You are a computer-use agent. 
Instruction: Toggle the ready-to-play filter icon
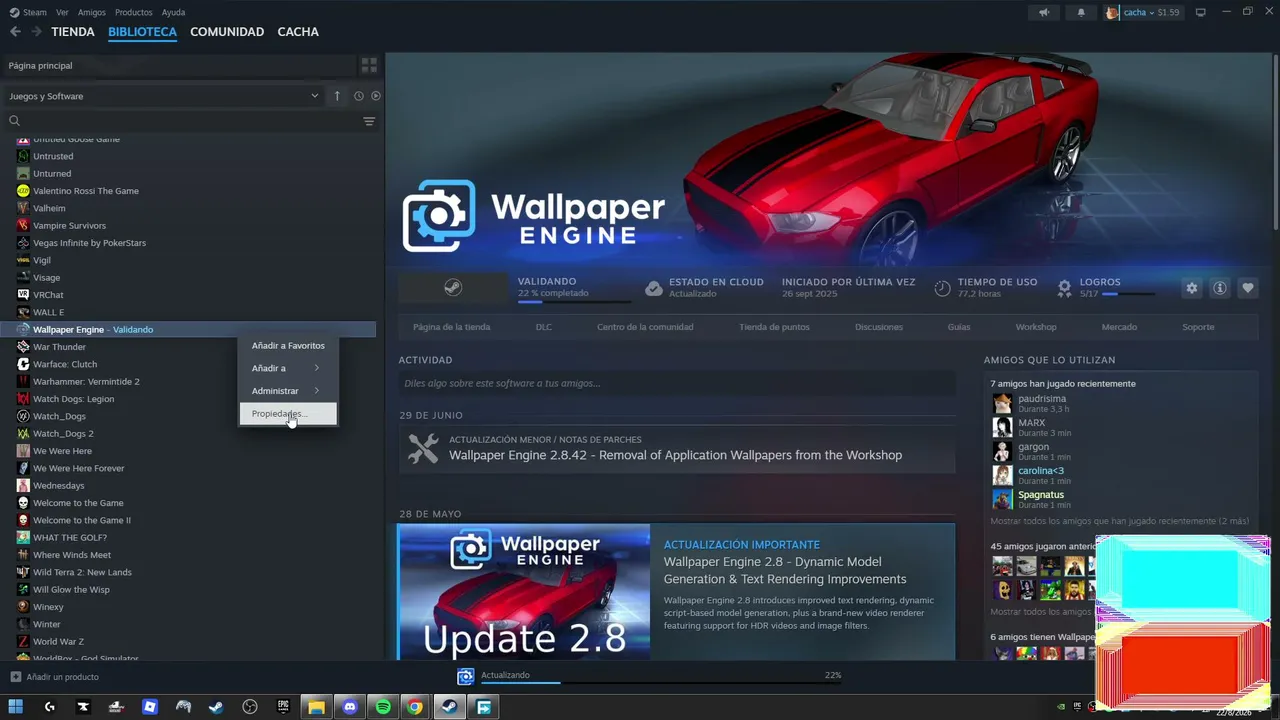[x=376, y=96]
